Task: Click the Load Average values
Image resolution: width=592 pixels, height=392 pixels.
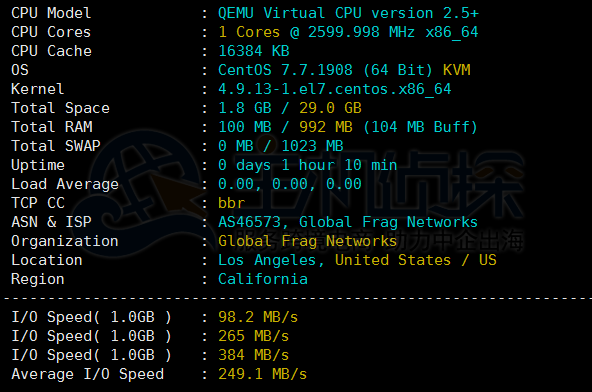Action: [290, 184]
